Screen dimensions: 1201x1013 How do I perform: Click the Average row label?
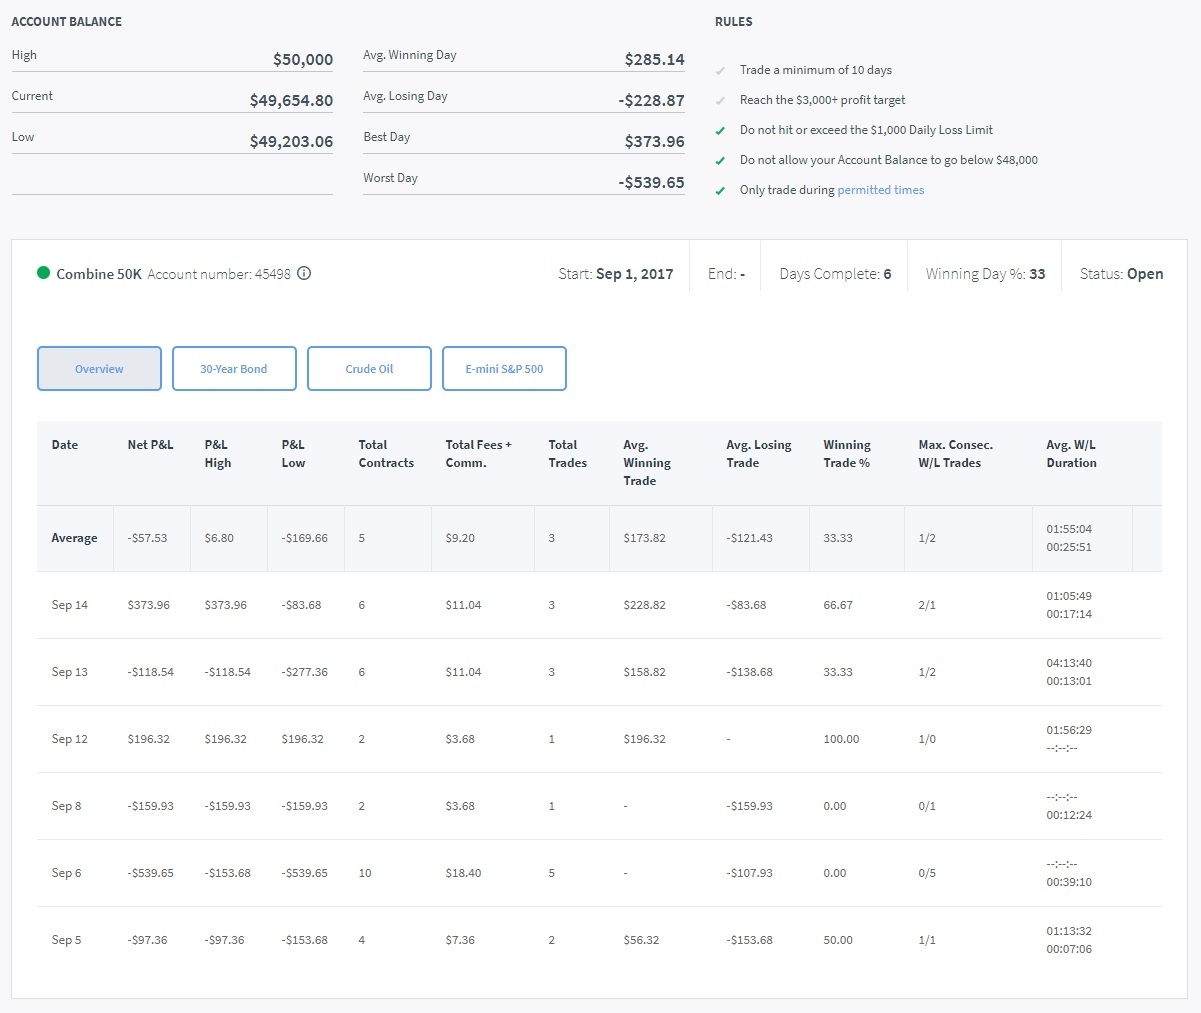(x=75, y=538)
